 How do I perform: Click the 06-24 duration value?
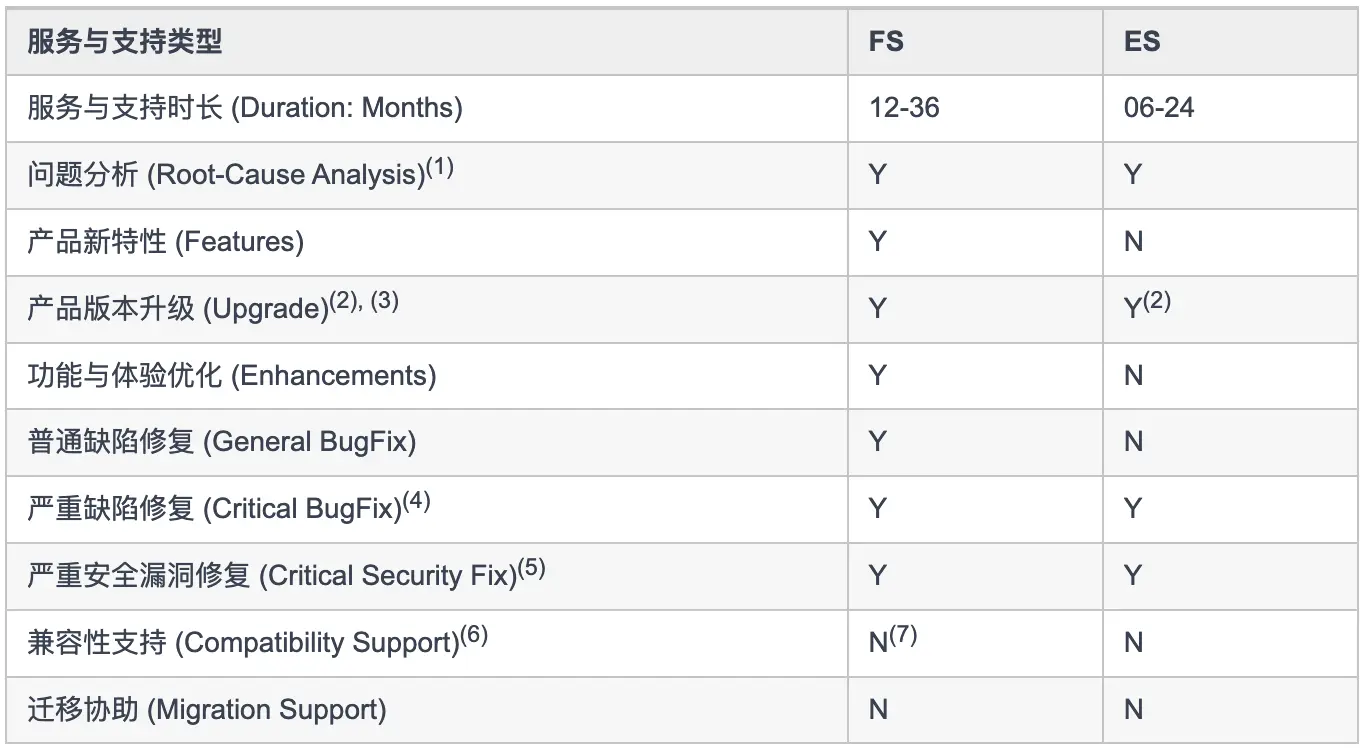click(x=1159, y=108)
